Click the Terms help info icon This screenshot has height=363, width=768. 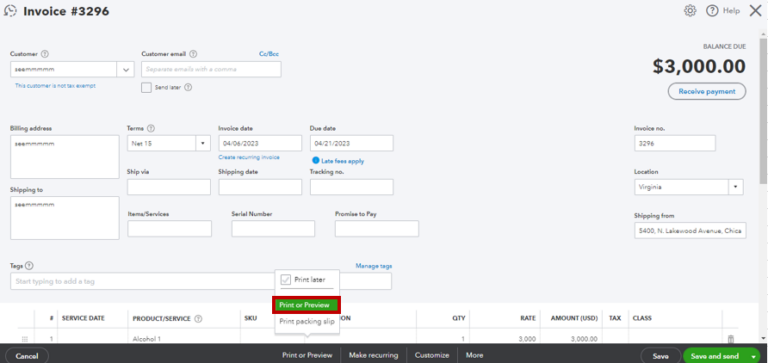151,128
